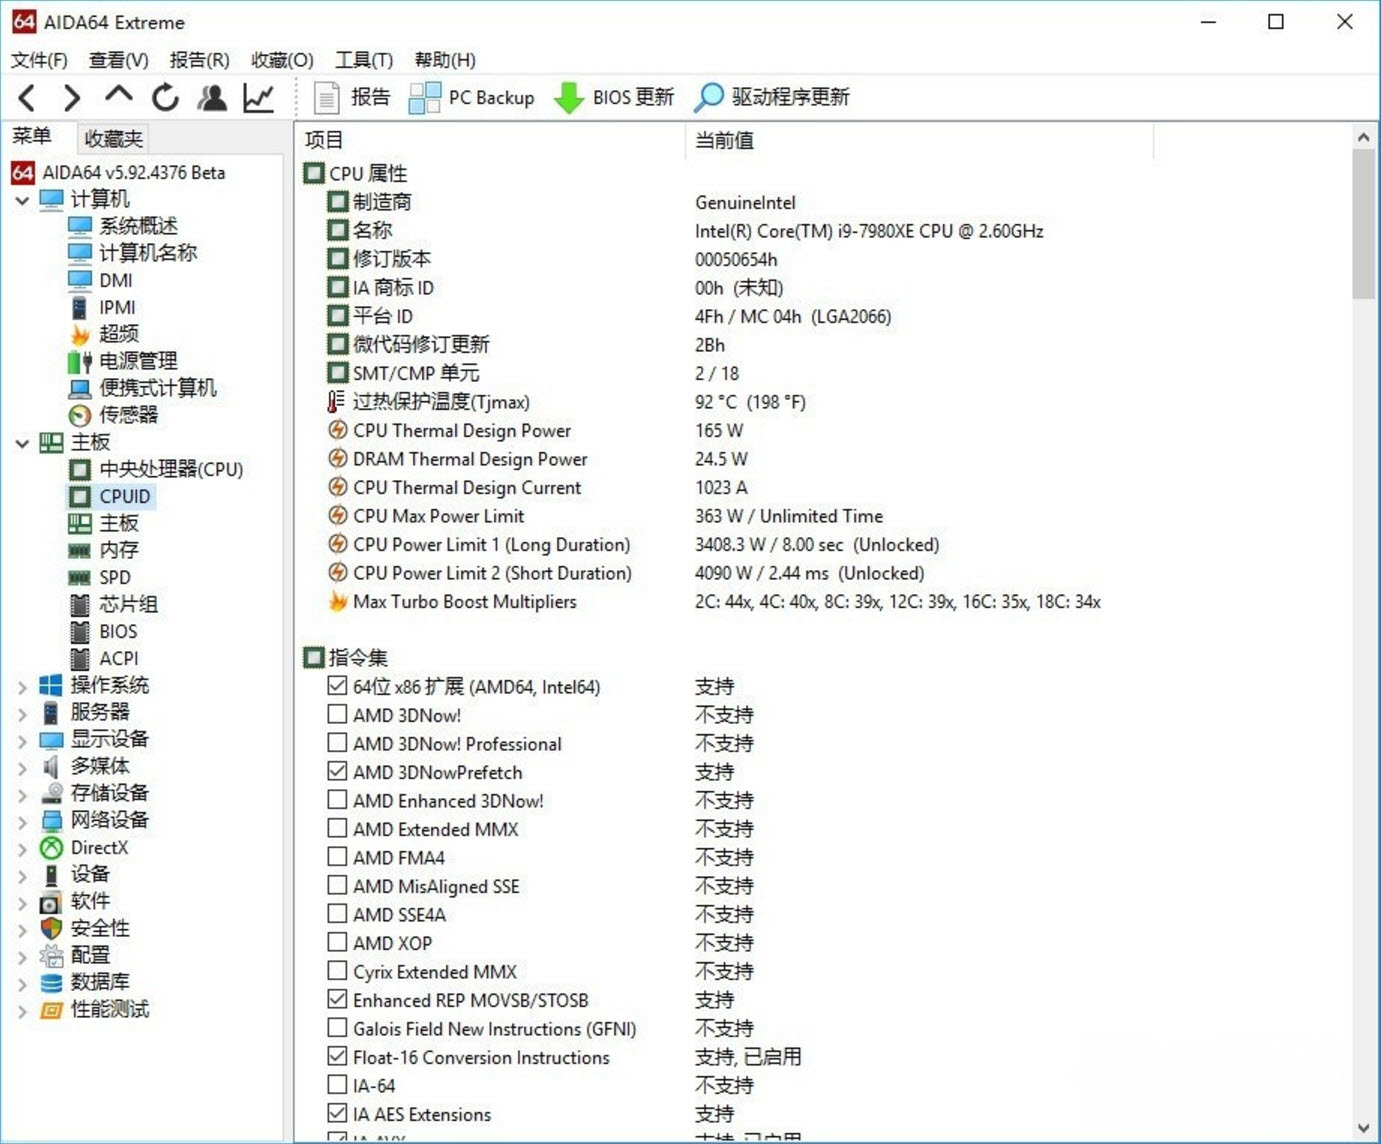1381x1144 pixels.
Task: Switch to the 收藏夹 tab
Action: click(112, 138)
